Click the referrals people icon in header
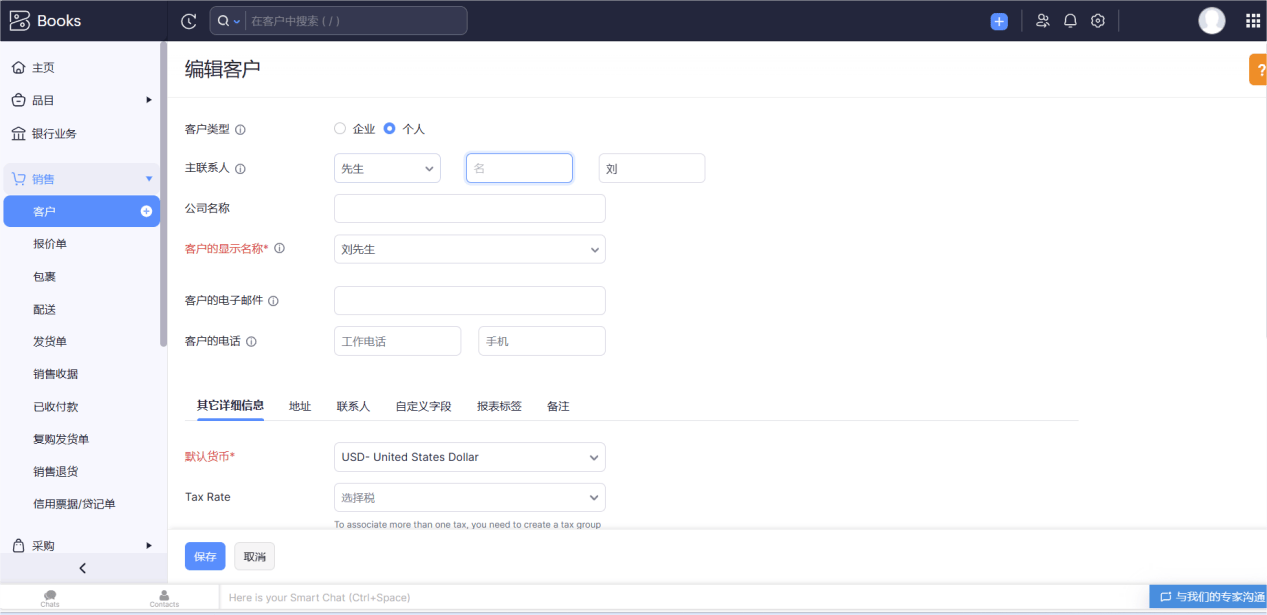1267x615 pixels. (1043, 21)
